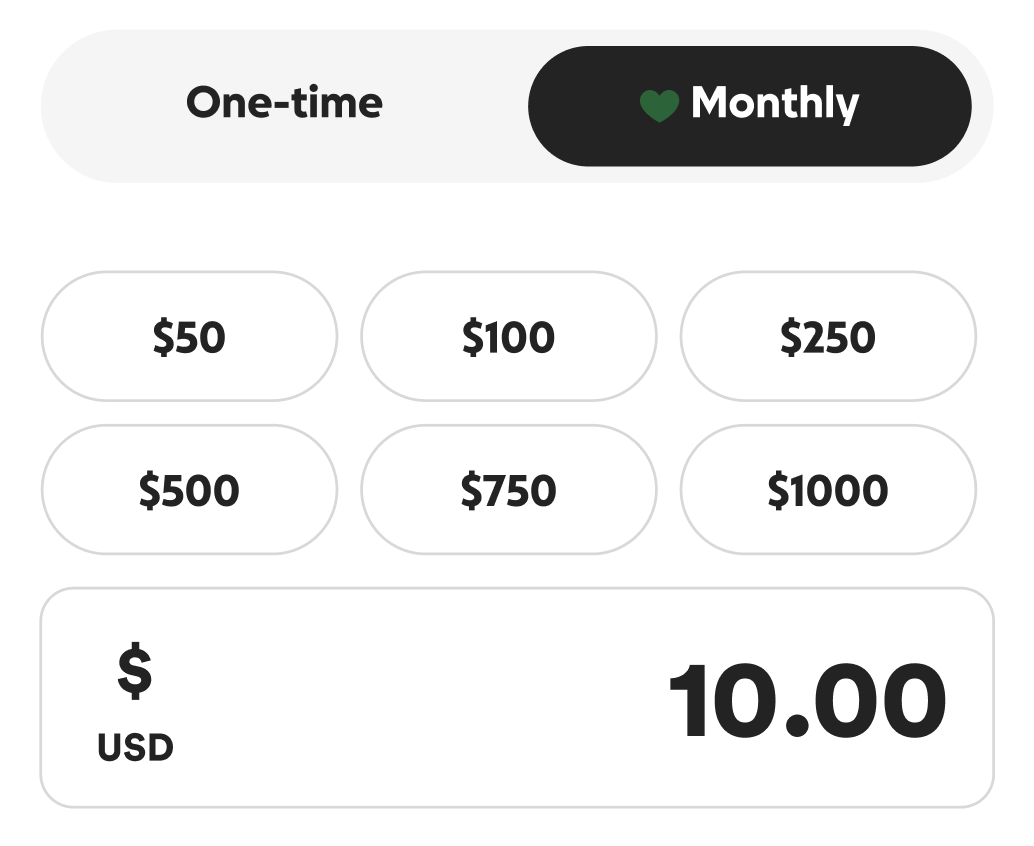The image size is (1034, 846).
Task: Click the dollar sign currency symbol
Action: tap(135, 671)
